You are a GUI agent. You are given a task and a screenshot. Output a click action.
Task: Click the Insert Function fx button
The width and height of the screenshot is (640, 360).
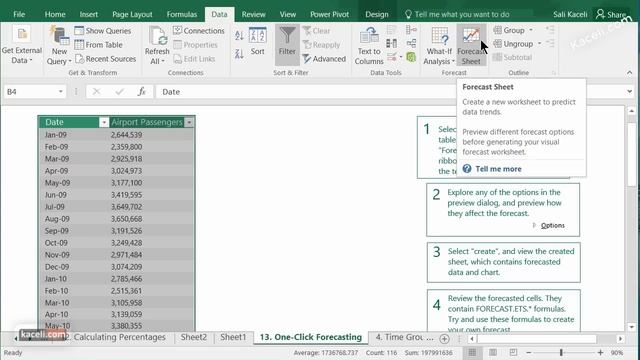pyautogui.click(x=142, y=92)
